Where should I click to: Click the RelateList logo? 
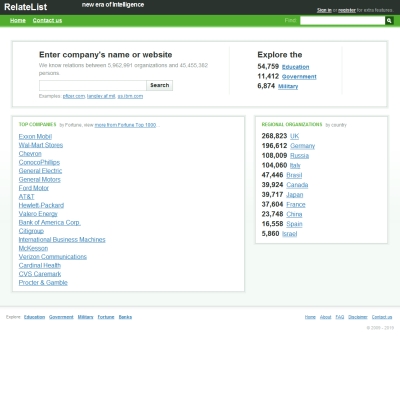[x=26, y=7]
